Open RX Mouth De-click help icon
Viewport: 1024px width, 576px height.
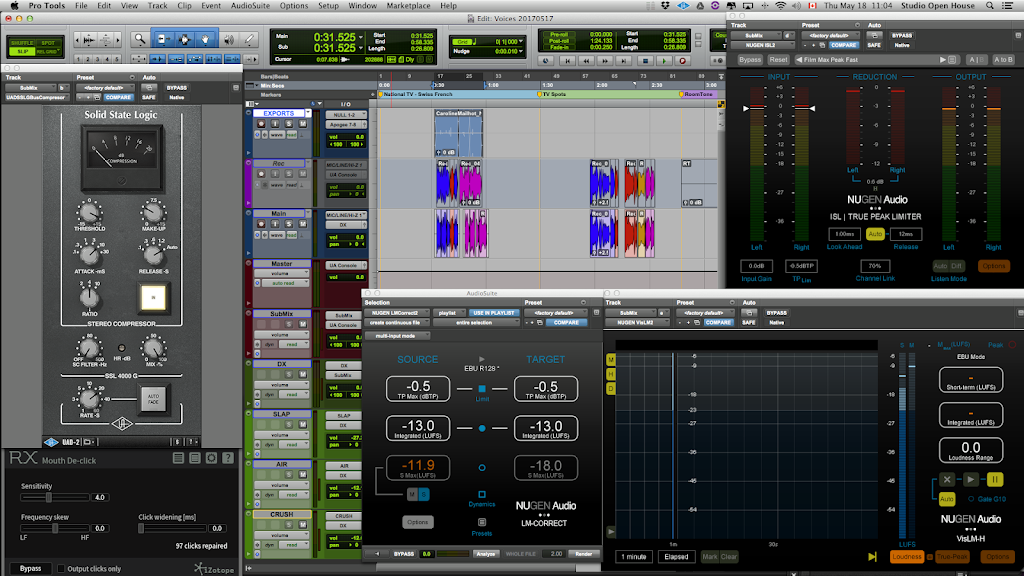[228, 458]
